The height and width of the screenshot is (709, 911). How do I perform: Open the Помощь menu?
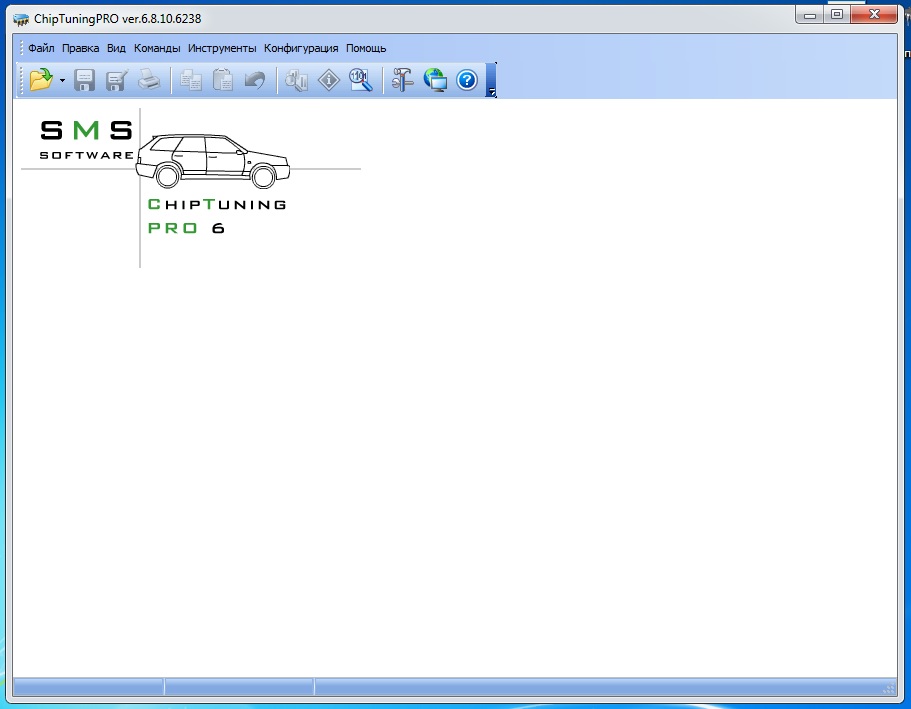click(366, 48)
